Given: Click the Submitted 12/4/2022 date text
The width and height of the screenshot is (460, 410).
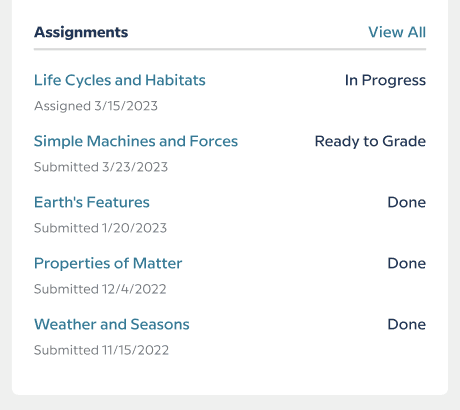Looking at the screenshot, I should [100, 289].
